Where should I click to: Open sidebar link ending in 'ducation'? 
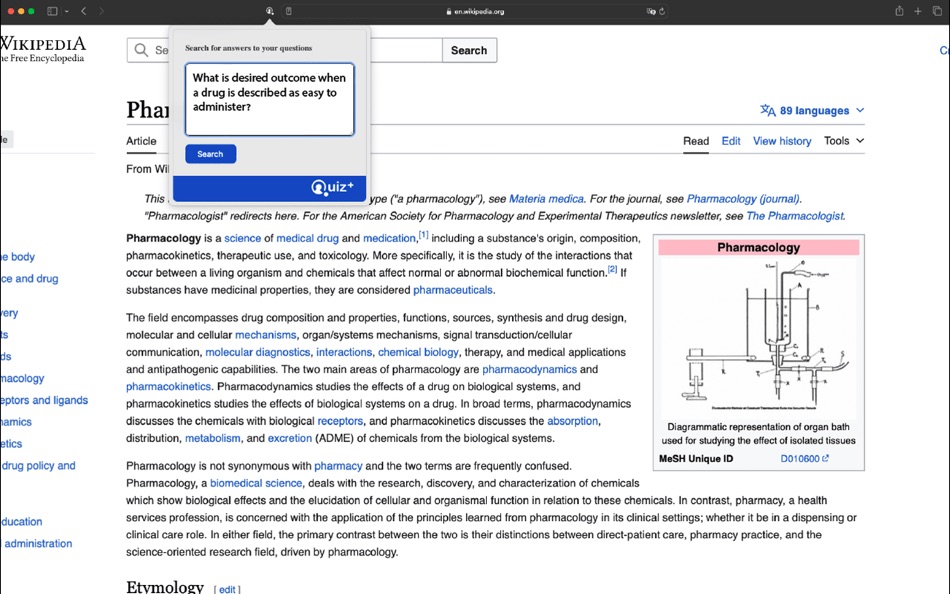pos(22,521)
